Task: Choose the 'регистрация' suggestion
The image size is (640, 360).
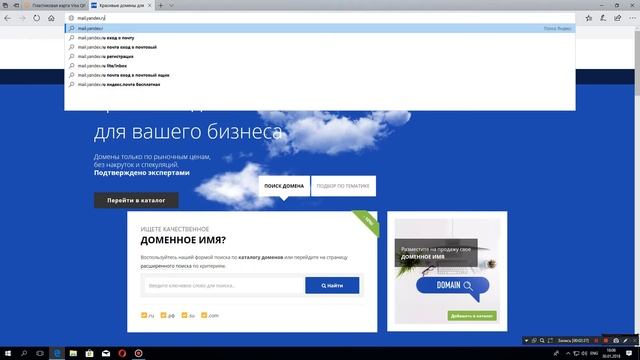Action: (x=320, y=56)
